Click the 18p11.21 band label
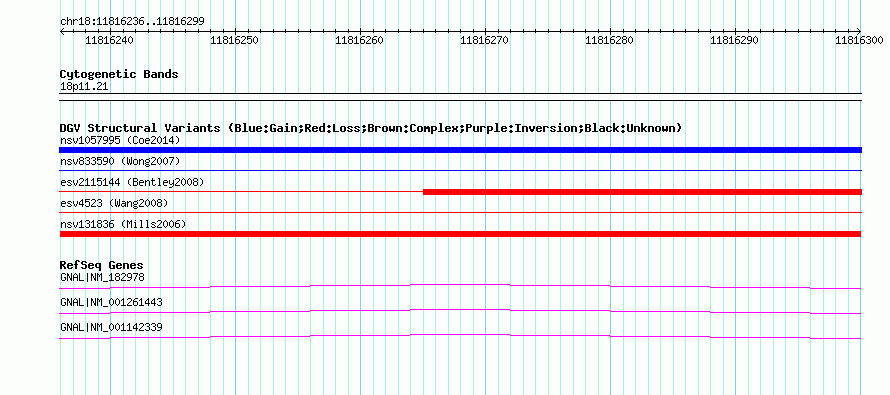The image size is (890, 395). pyautogui.click(x=84, y=87)
